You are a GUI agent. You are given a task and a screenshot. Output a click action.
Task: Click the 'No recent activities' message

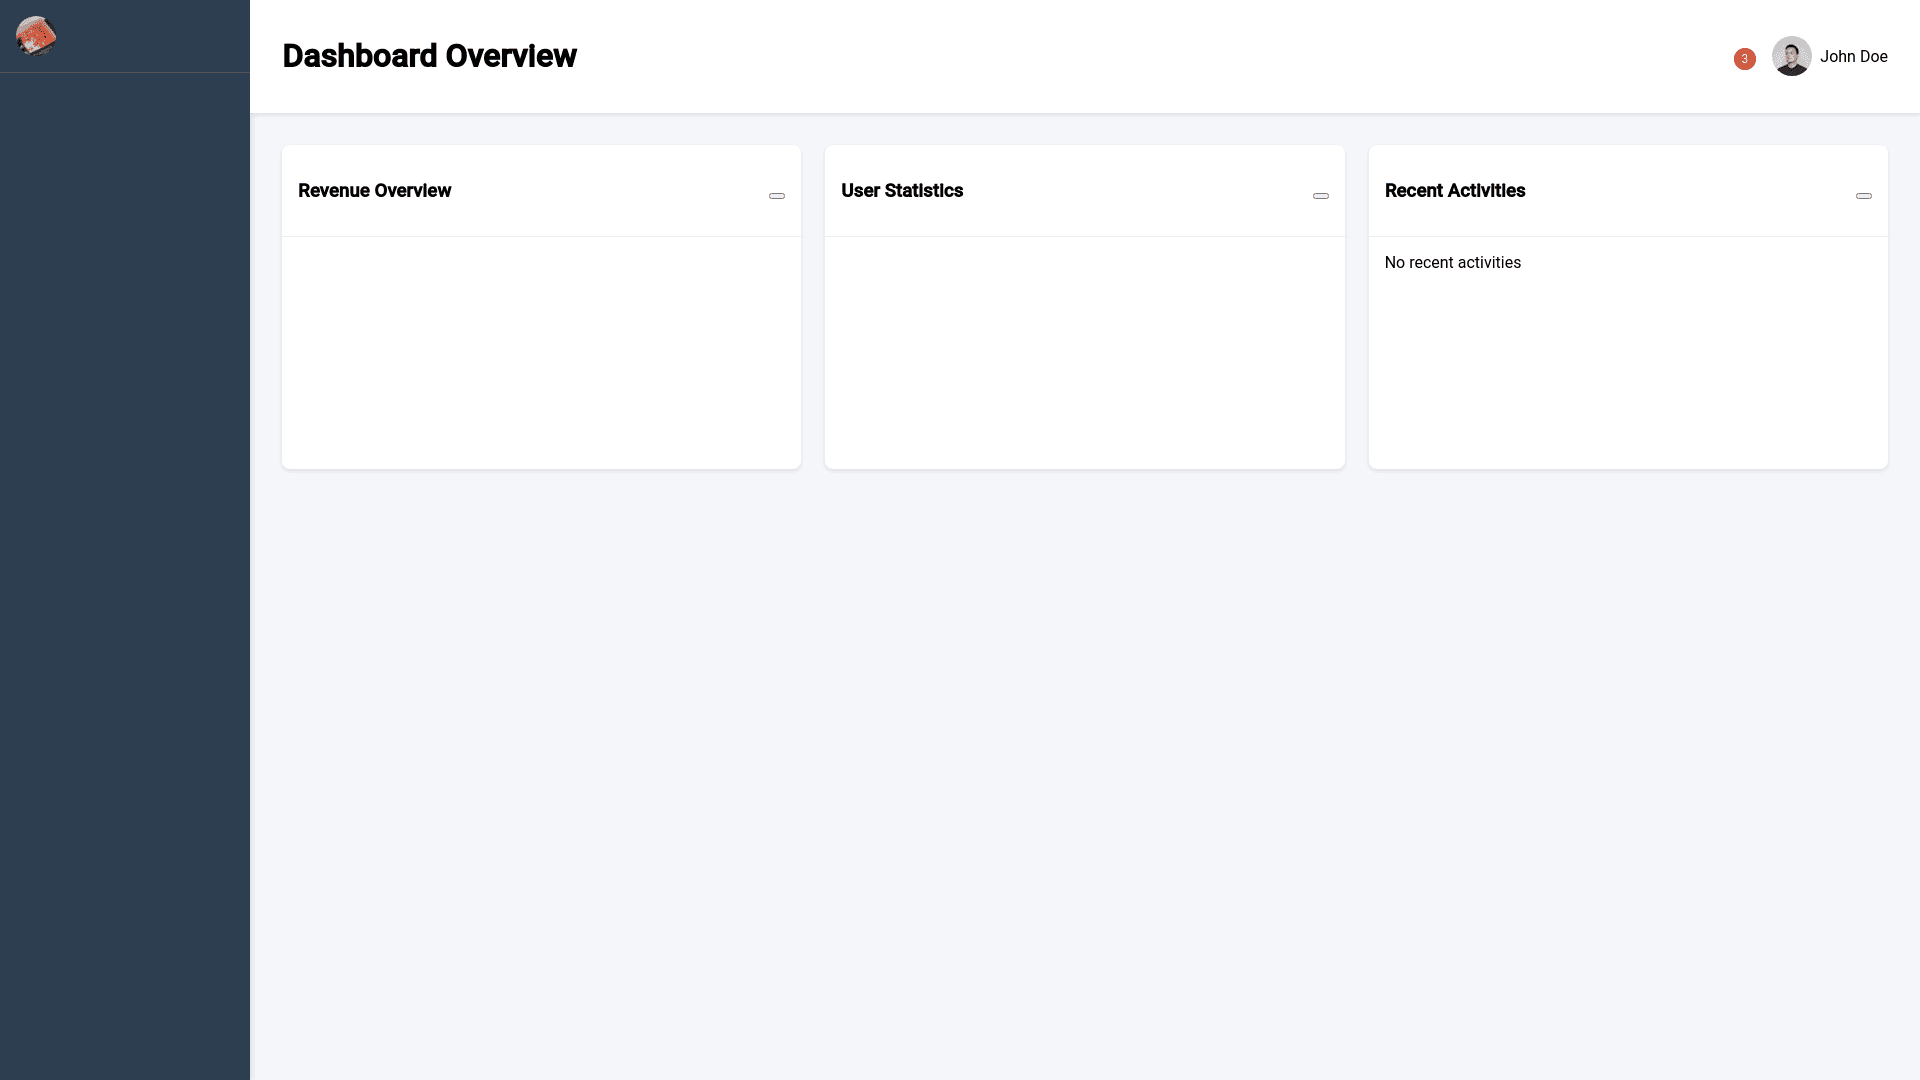coord(1452,263)
